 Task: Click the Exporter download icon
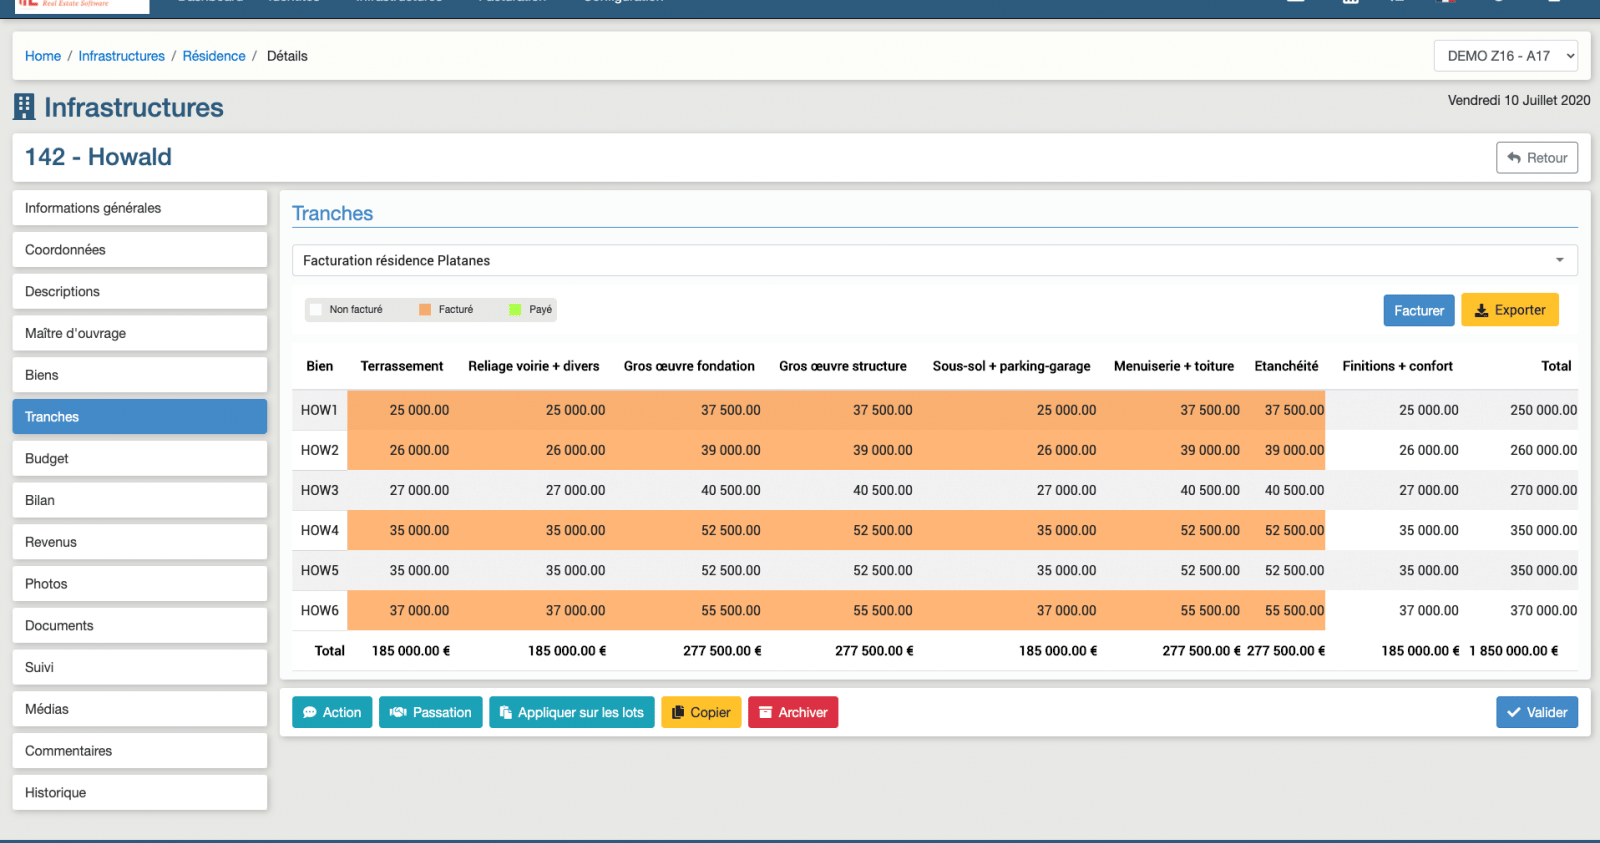(x=1482, y=311)
